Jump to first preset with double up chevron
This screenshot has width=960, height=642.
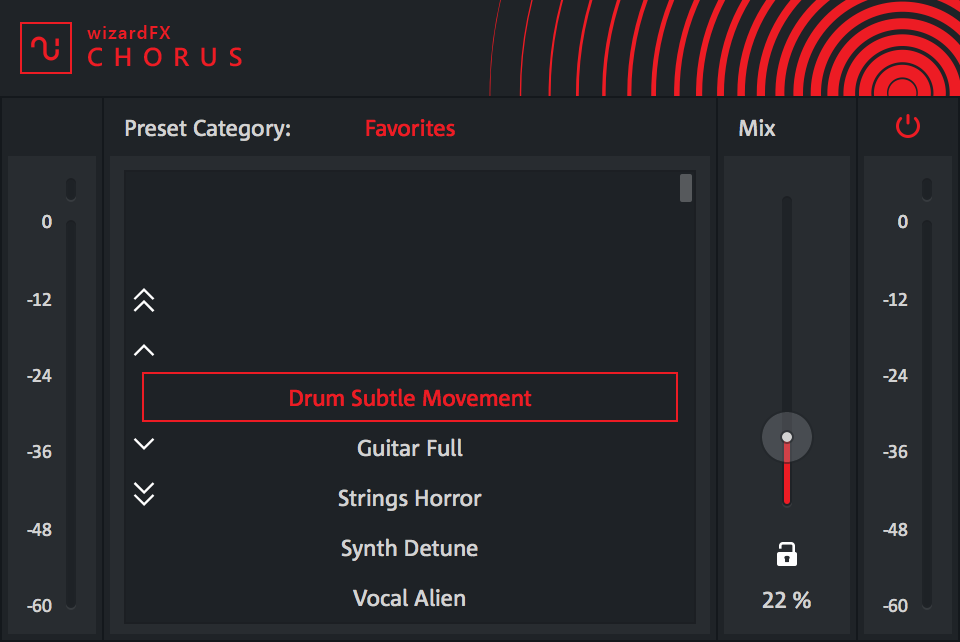click(144, 300)
